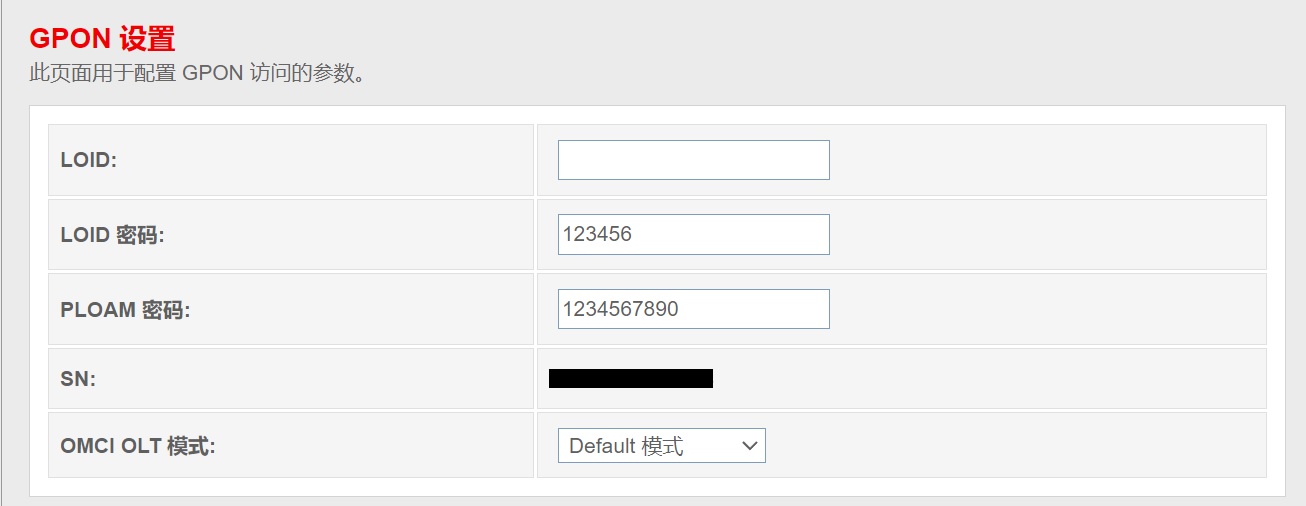Viewport: 1306px width, 506px height.
Task: Click the word "设置" in the page title
Action: (146, 39)
